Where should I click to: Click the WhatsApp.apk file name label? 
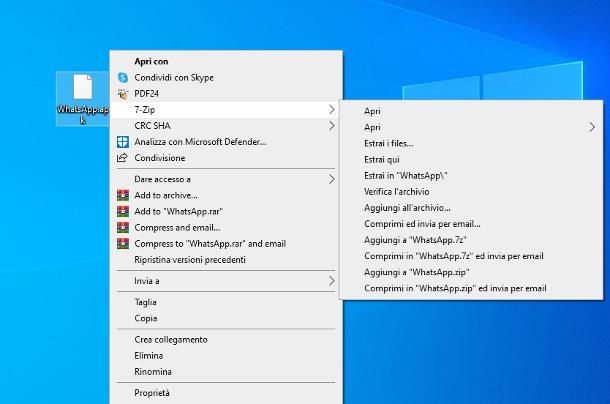tap(83, 114)
